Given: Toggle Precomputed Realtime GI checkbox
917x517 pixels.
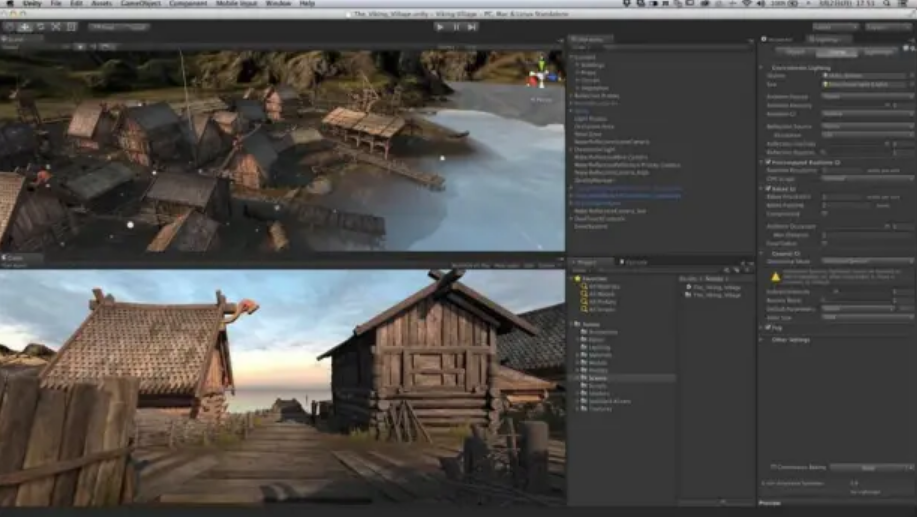Looking at the screenshot, I should [x=768, y=162].
